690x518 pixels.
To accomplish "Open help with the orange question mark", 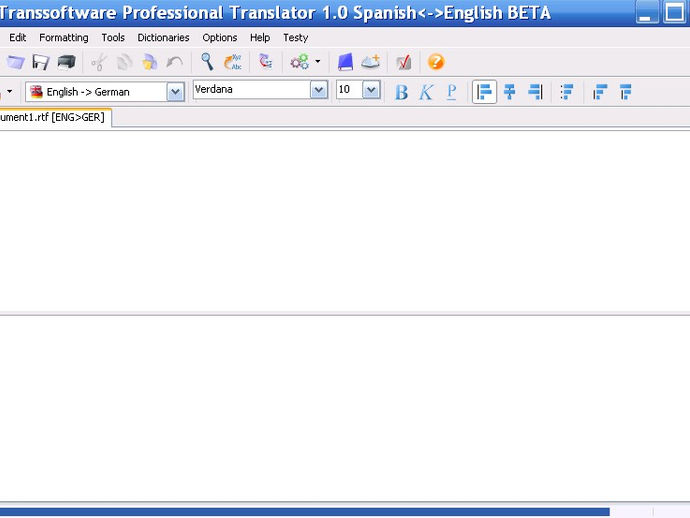I will pos(436,62).
